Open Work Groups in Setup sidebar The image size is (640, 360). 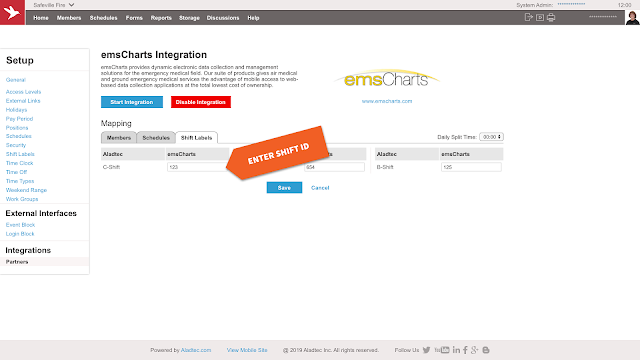click(22, 199)
